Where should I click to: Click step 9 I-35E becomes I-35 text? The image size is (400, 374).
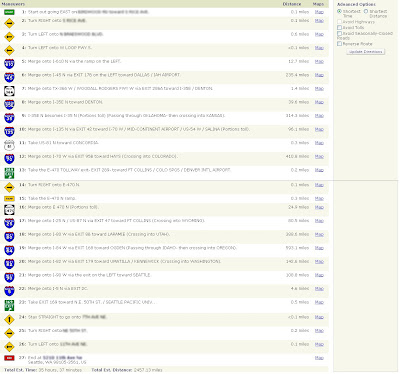pyautogui.click(x=126, y=116)
